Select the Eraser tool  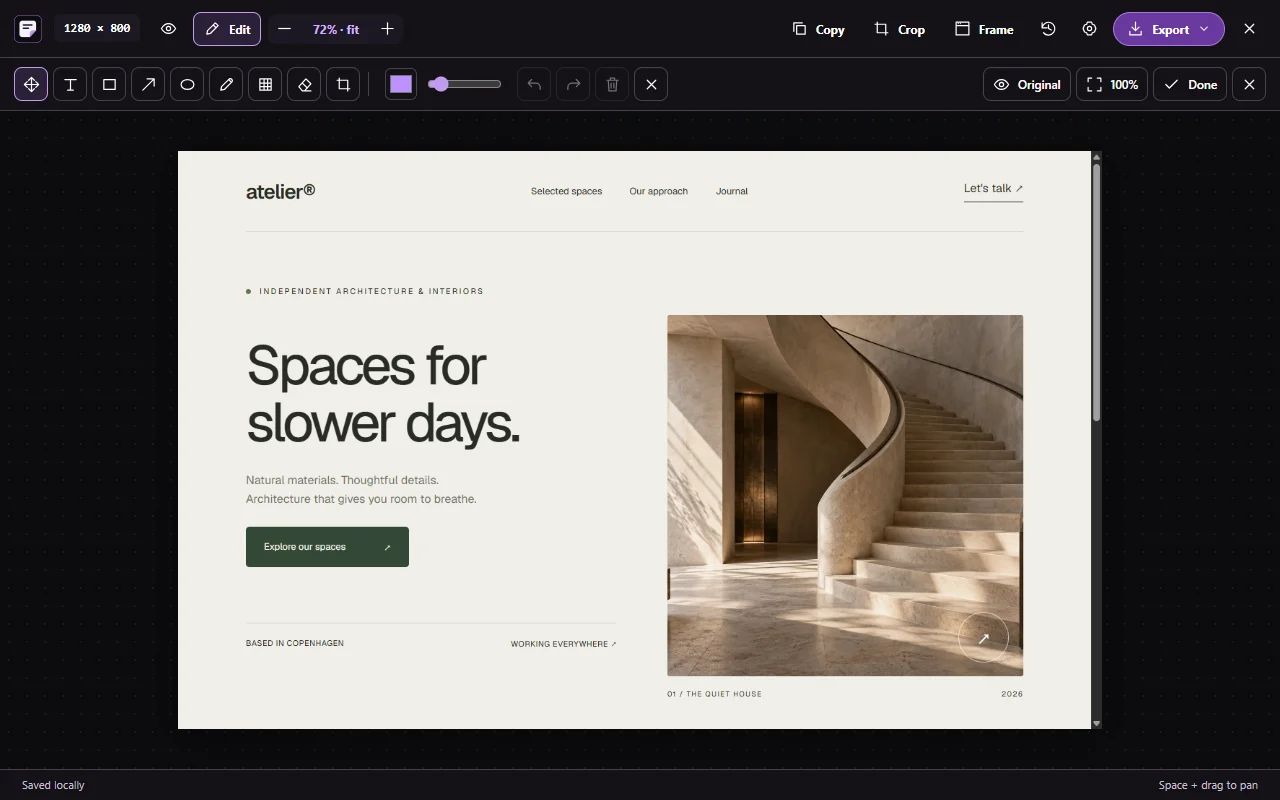304,84
